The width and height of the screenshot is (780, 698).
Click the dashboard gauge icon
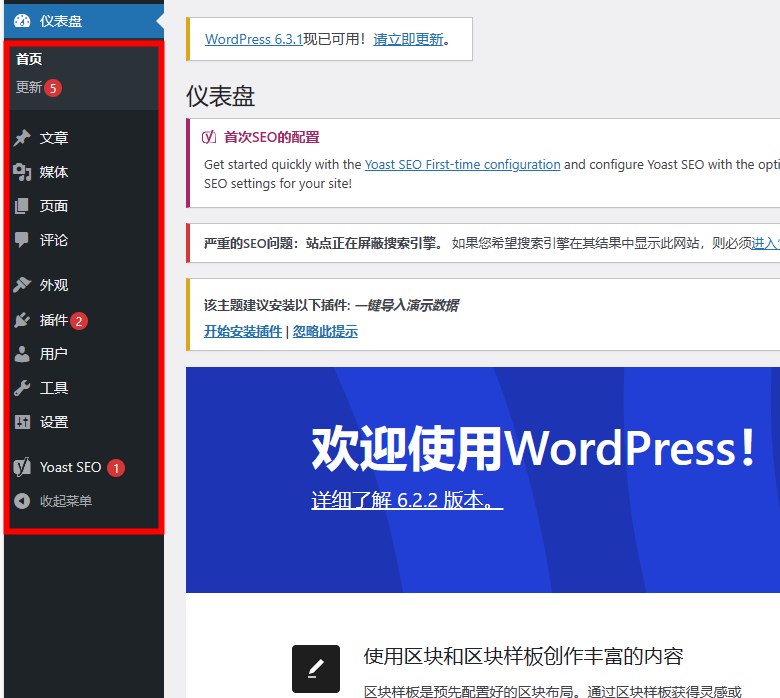click(x=22, y=21)
